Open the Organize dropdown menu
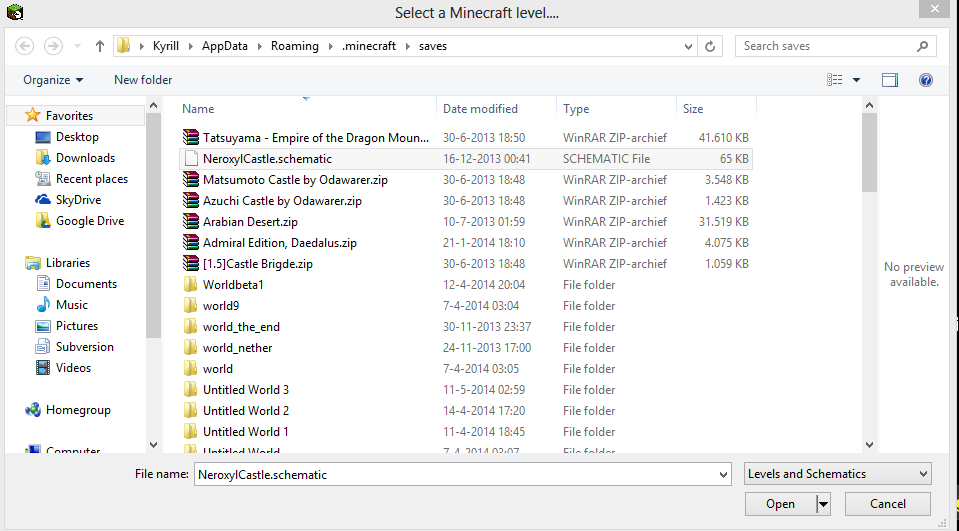 click(x=53, y=80)
